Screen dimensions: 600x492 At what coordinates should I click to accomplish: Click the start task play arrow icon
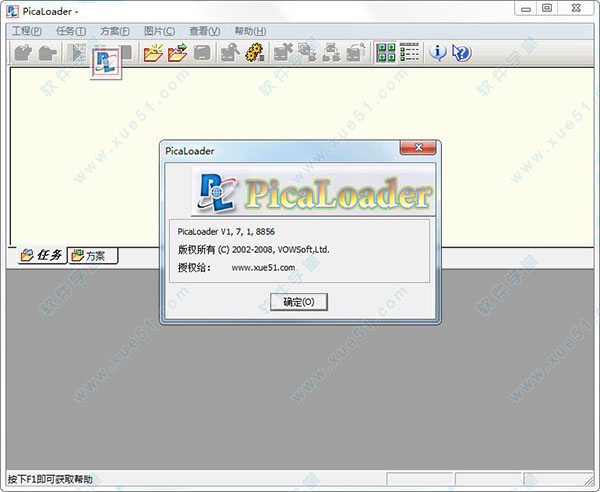78,52
